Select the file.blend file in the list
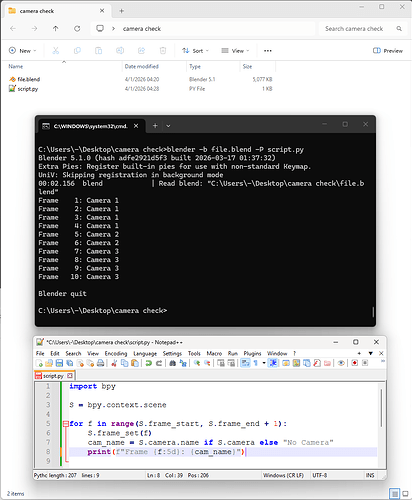The width and height of the screenshot is (412, 500). [x=140, y=79]
